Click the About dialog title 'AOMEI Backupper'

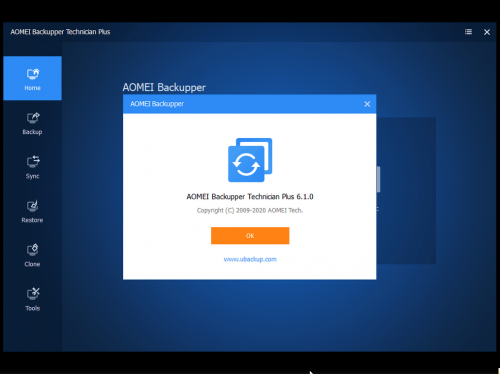(x=157, y=104)
